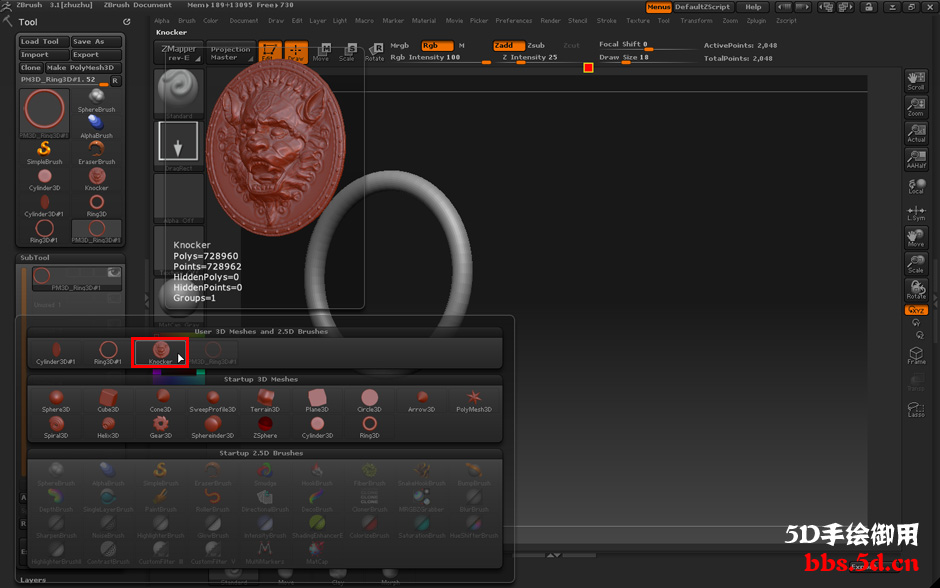Toggle SubTool PM3D_Ring3D#1 eye visibility
Image resolution: width=940 pixels, height=588 pixels.
pos(114,273)
